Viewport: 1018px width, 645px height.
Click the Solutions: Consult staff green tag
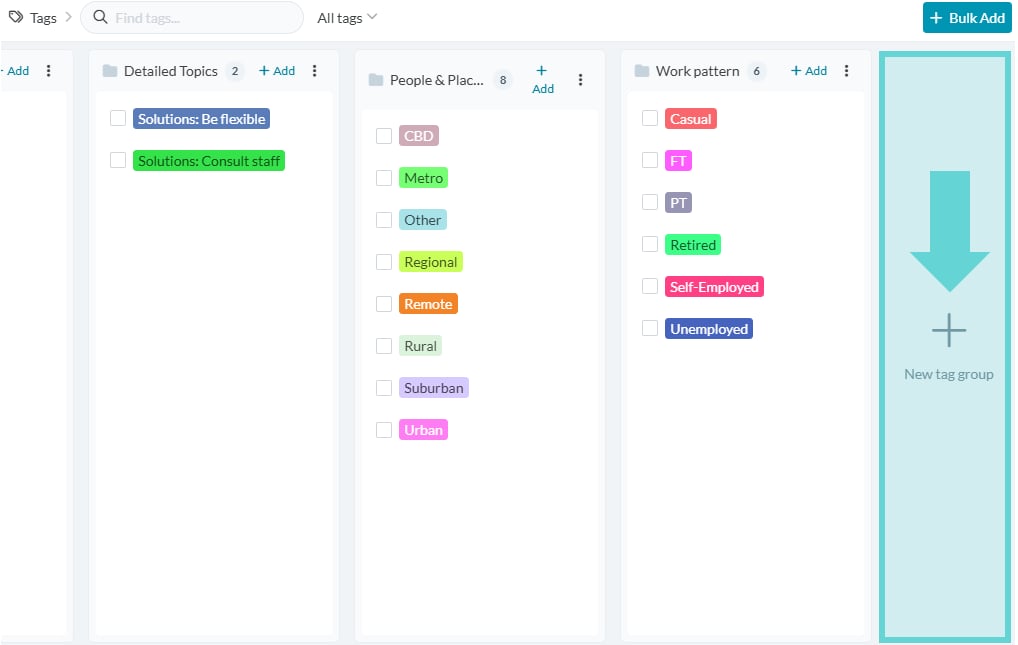tap(209, 161)
